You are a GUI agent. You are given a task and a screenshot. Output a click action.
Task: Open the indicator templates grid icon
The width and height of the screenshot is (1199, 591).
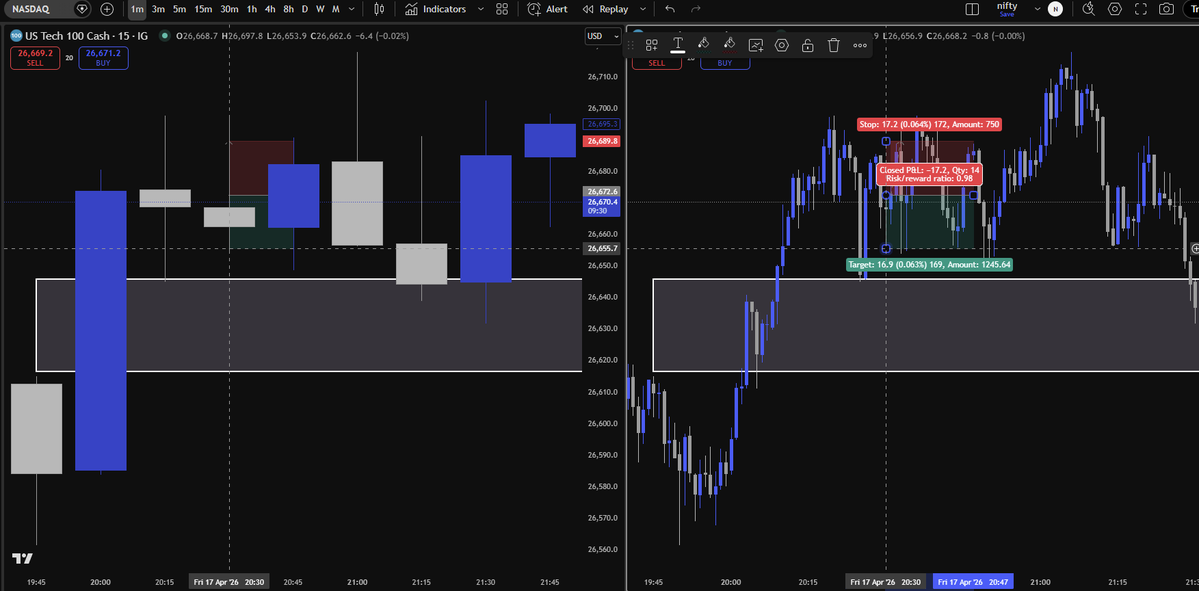coord(502,9)
